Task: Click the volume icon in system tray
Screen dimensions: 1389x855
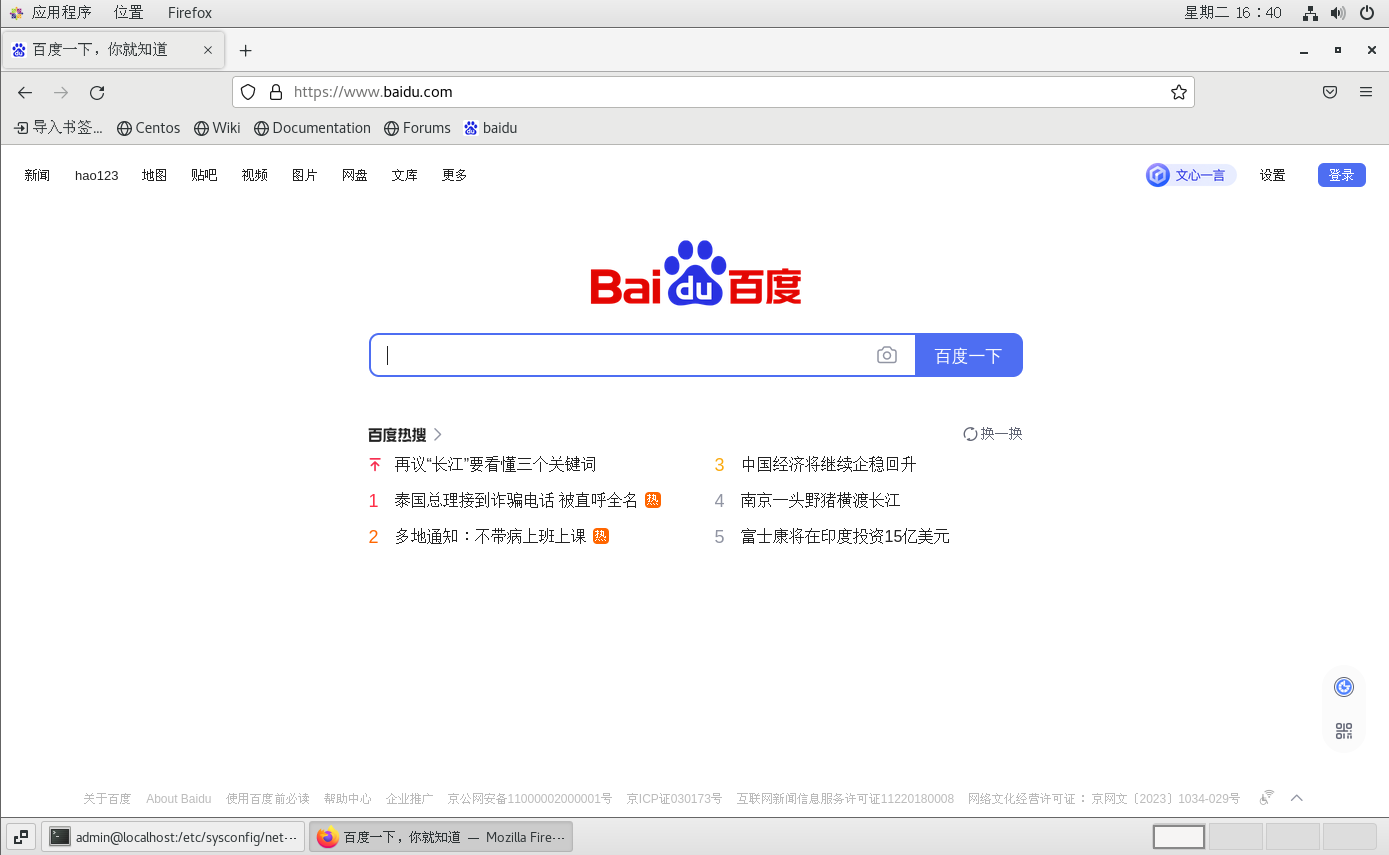Action: (x=1337, y=13)
